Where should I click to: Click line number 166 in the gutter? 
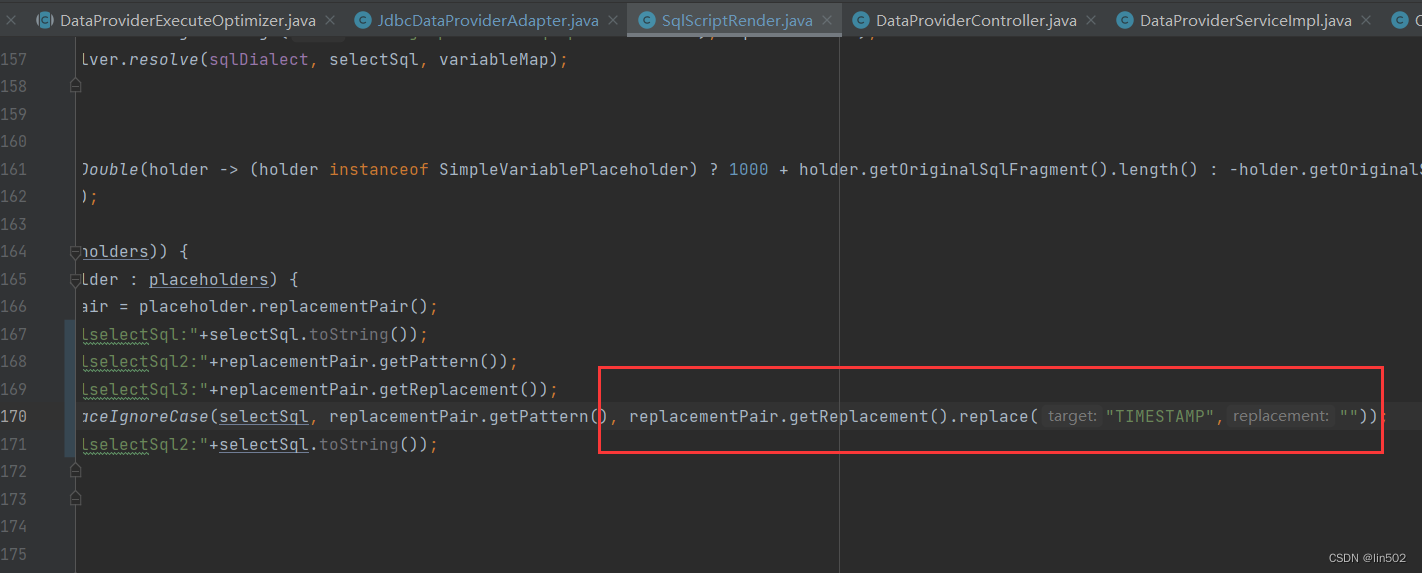[14, 306]
